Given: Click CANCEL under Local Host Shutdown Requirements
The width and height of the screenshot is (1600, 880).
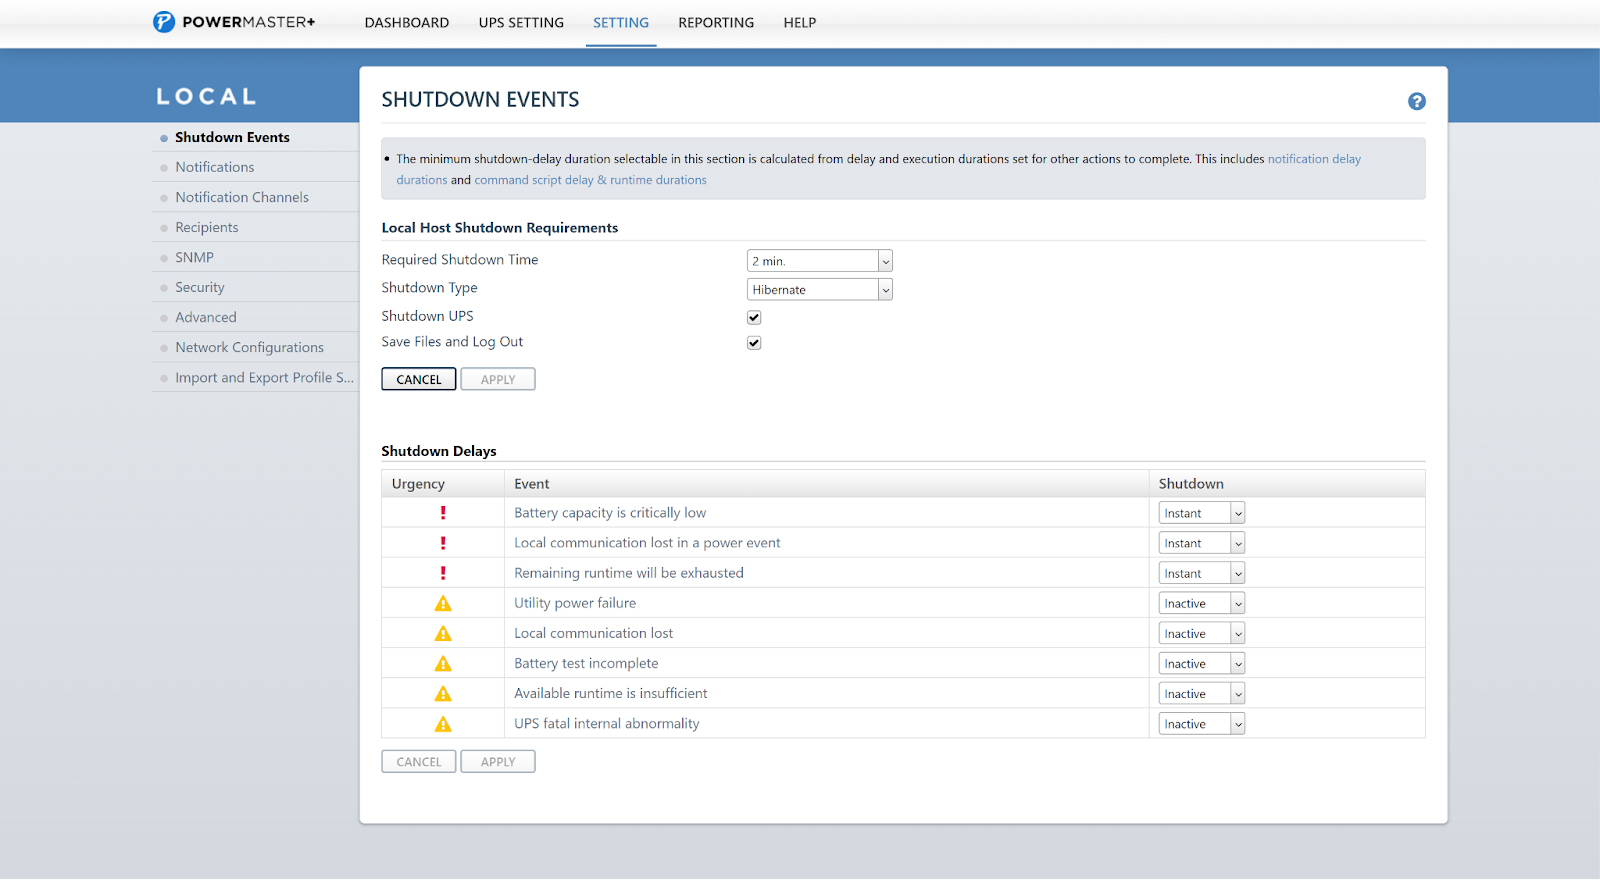Looking at the screenshot, I should (x=419, y=379).
